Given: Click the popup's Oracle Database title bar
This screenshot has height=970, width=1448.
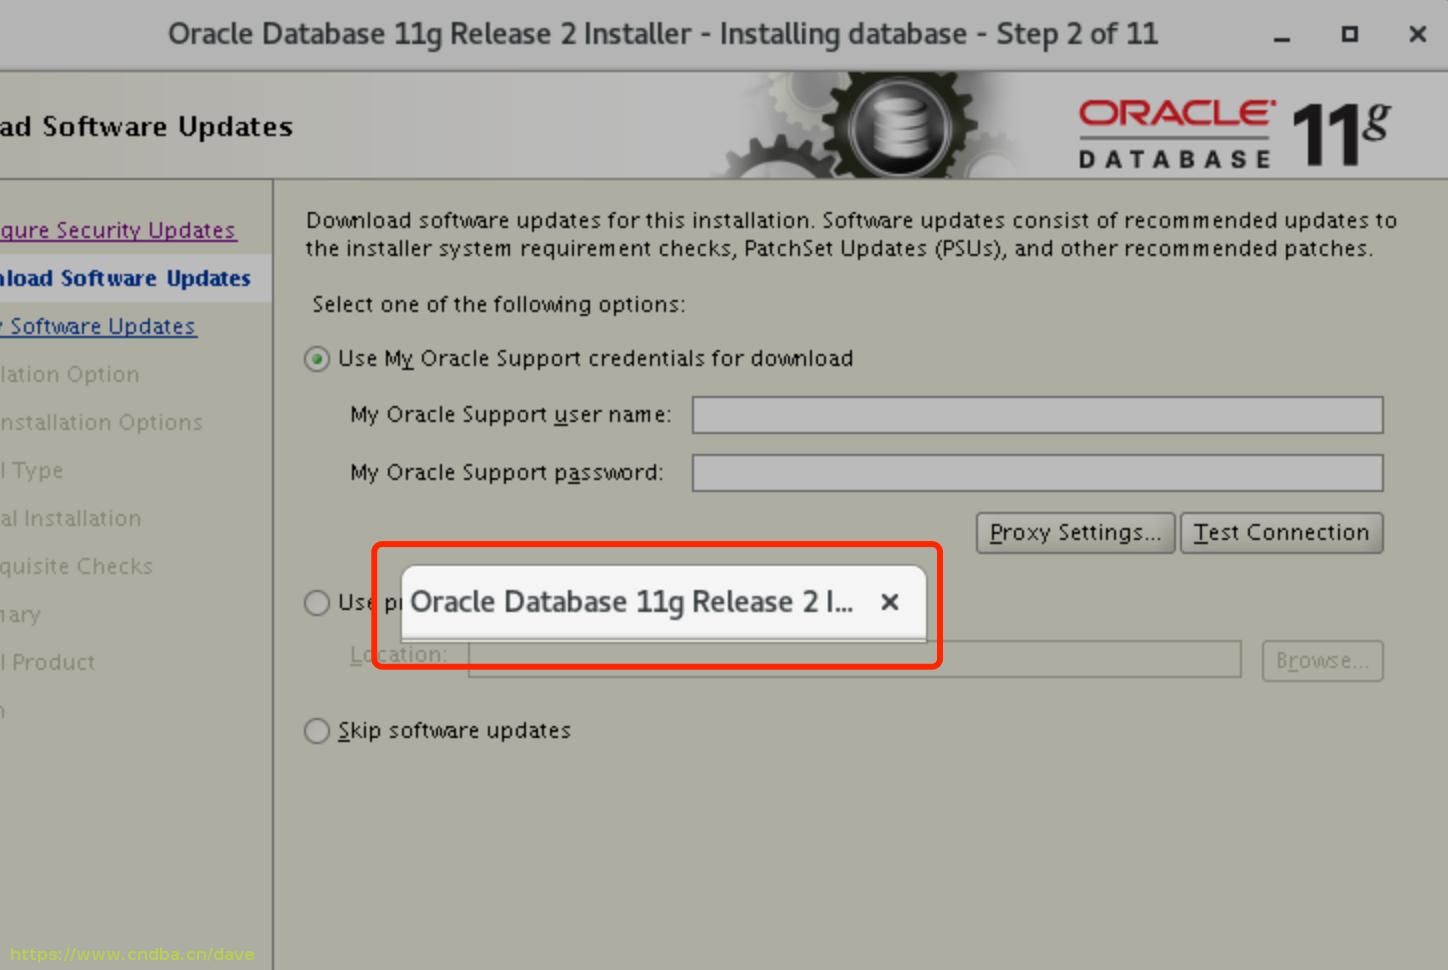Looking at the screenshot, I should tap(630, 602).
